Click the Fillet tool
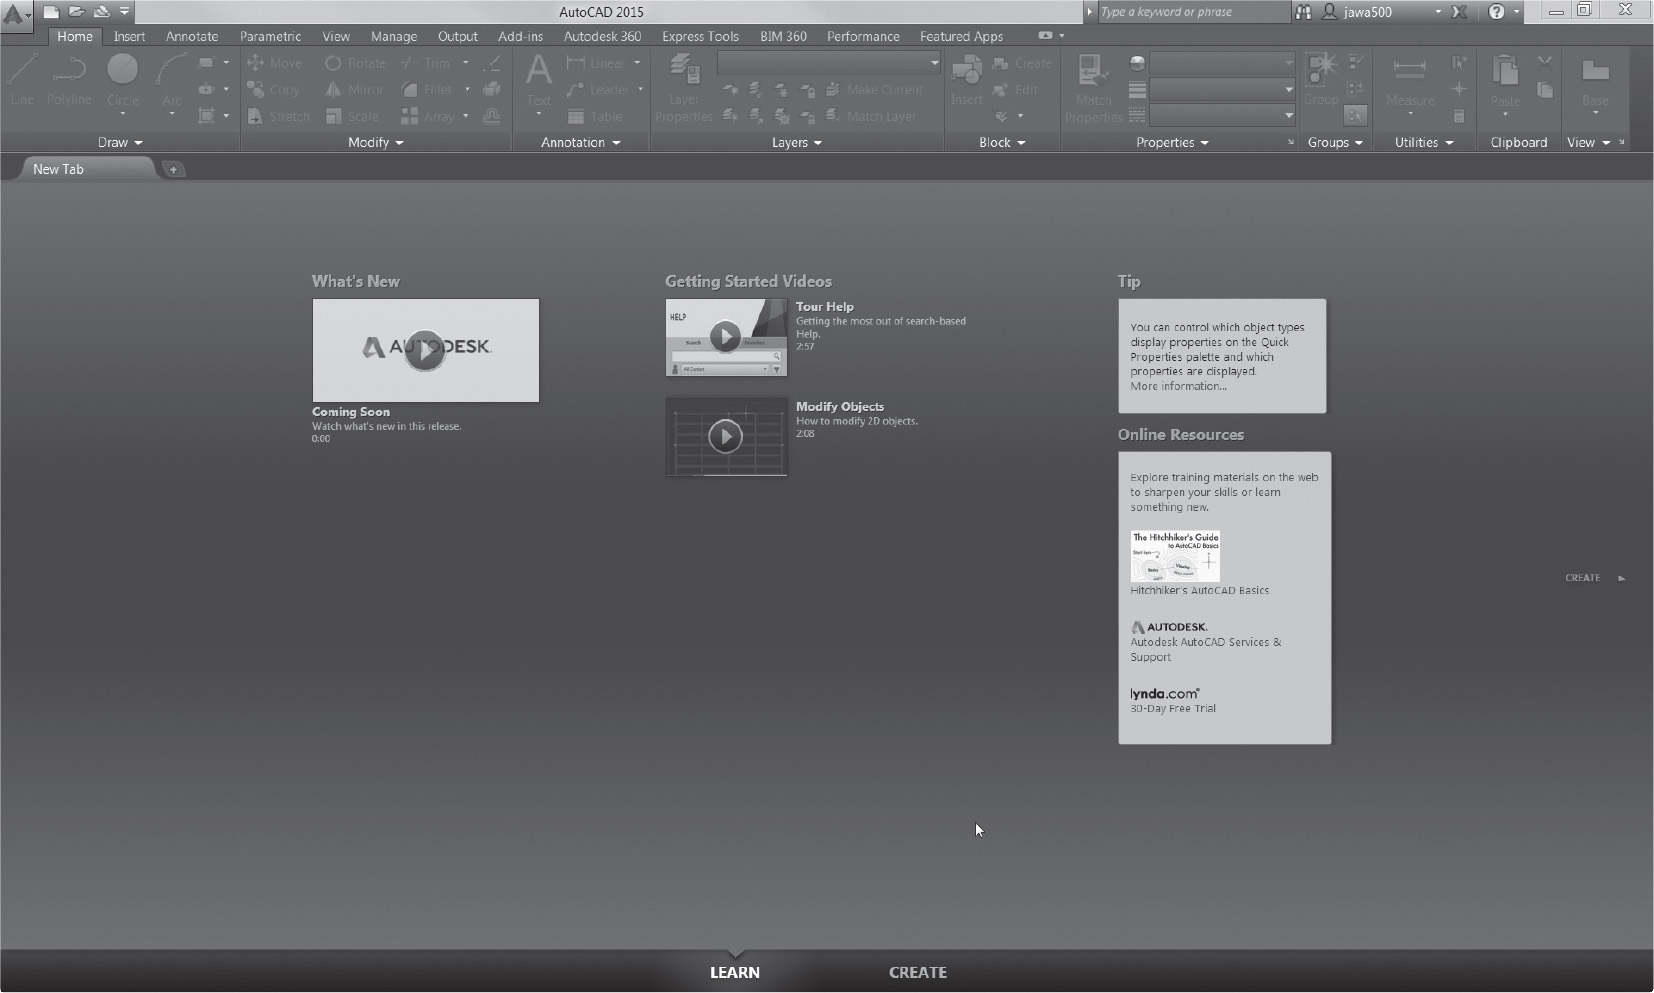This screenshot has width=1654, height=993. (427, 90)
